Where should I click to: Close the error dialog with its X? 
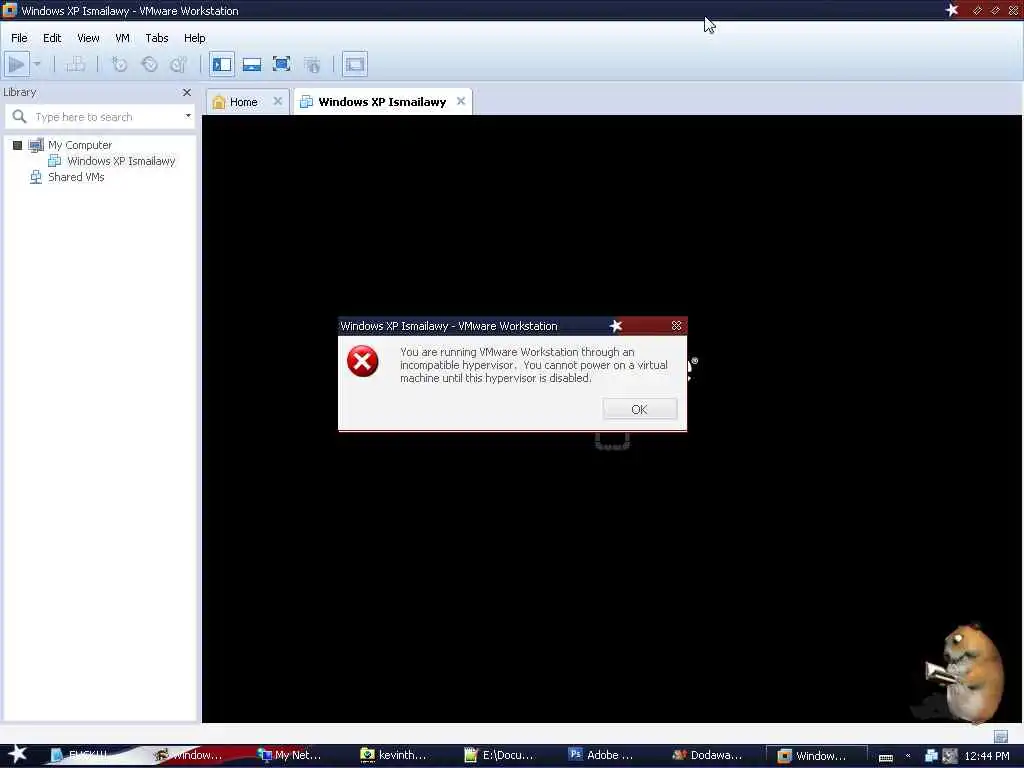(x=677, y=326)
